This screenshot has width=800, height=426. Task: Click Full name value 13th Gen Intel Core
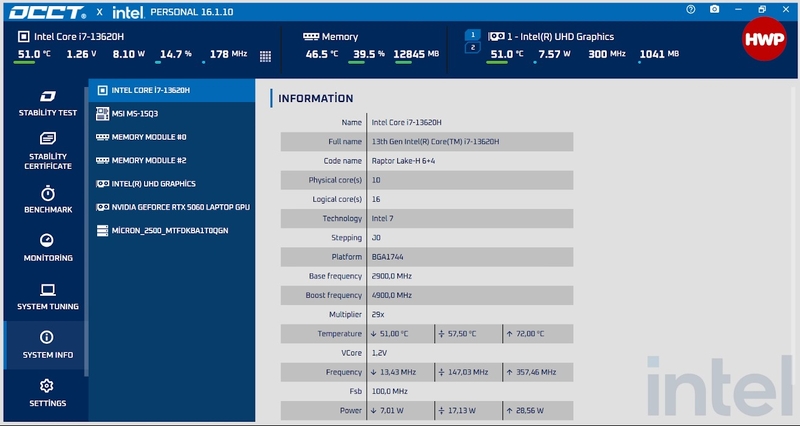[x=435, y=142]
